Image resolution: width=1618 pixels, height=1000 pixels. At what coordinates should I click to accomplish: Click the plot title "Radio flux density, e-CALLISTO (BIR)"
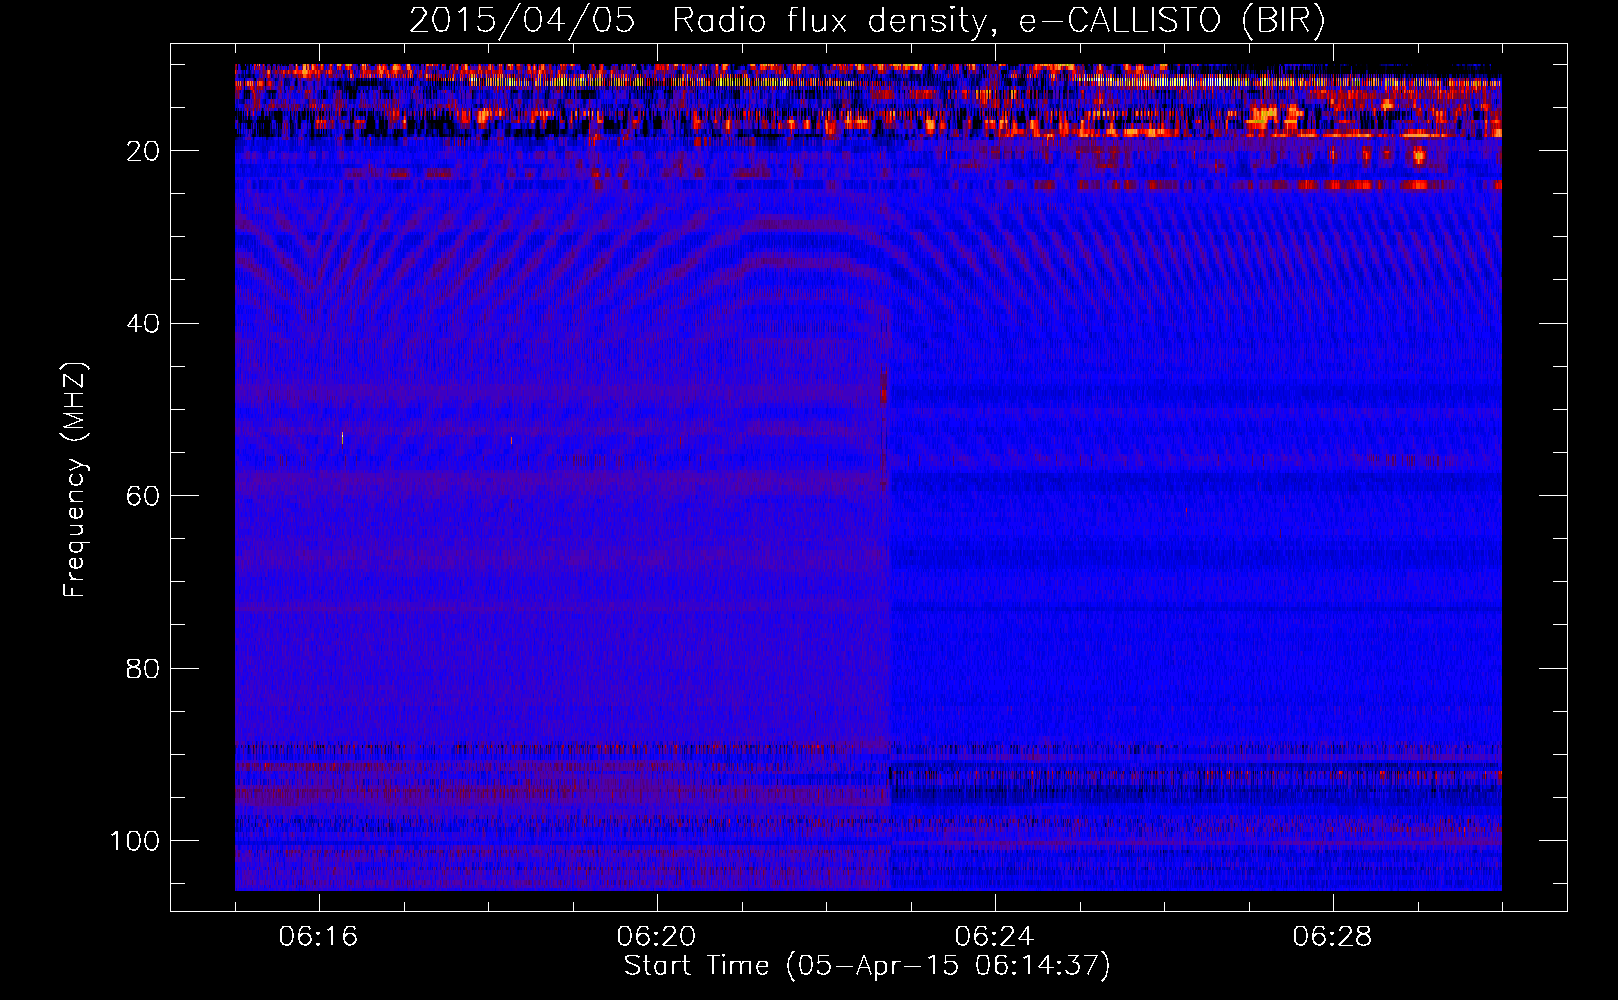pos(999,21)
